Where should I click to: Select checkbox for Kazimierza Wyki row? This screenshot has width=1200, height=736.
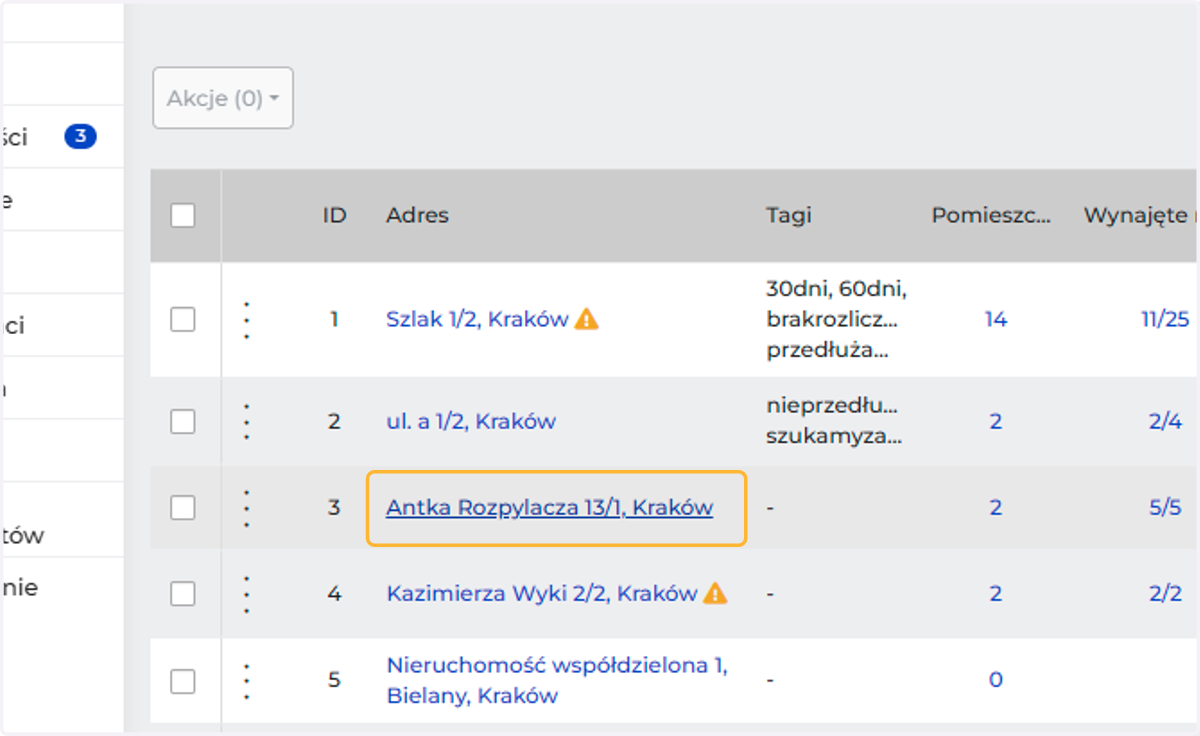coord(183,593)
